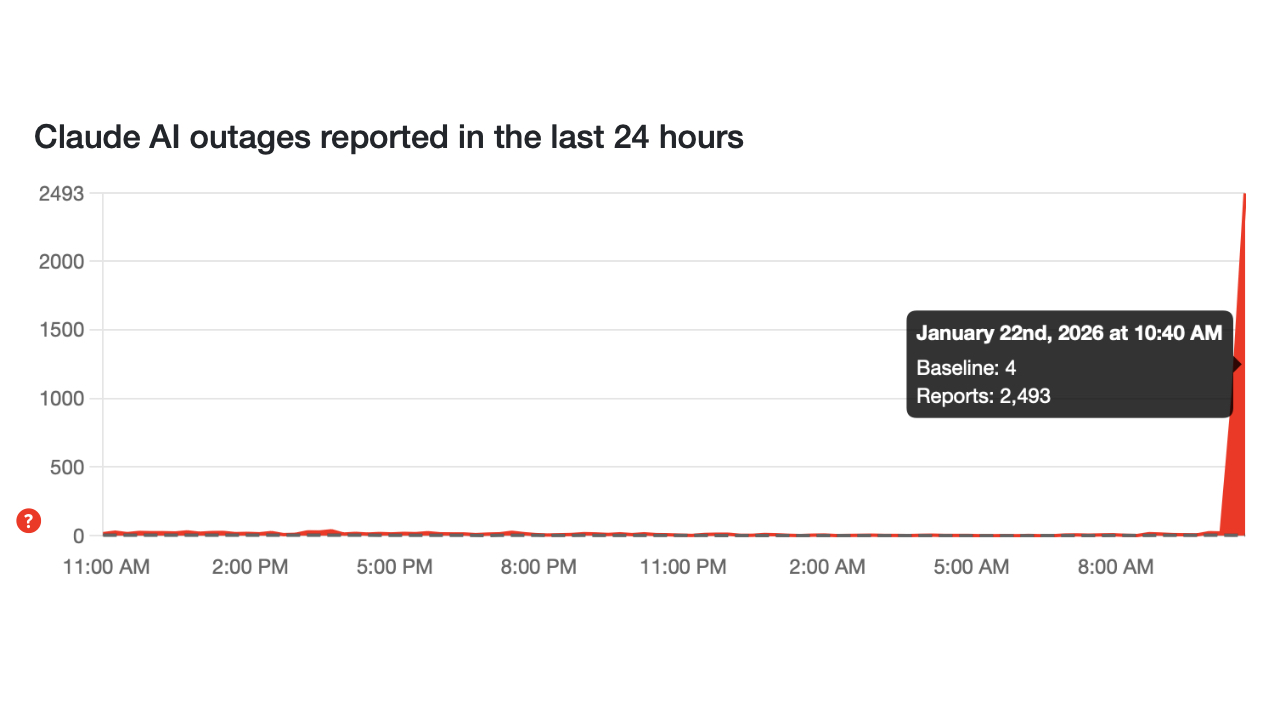Screen dimensions: 1287x724
Task: Click the 500 y-axis label
Action: [67, 467]
